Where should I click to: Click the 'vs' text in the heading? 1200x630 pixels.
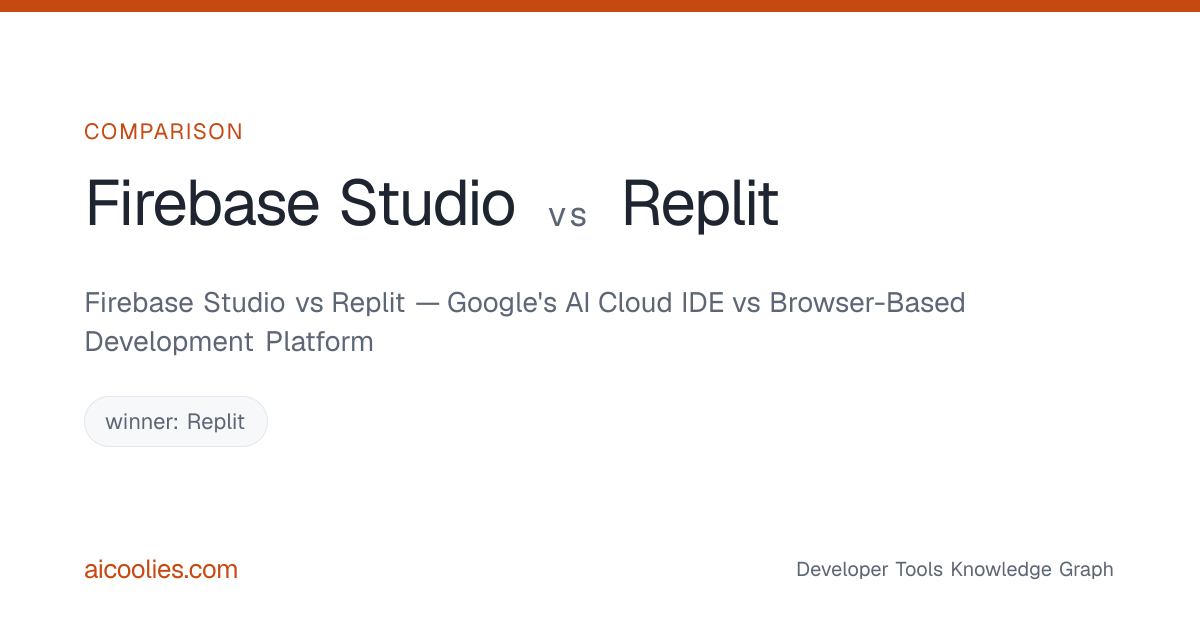pos(568,214)
